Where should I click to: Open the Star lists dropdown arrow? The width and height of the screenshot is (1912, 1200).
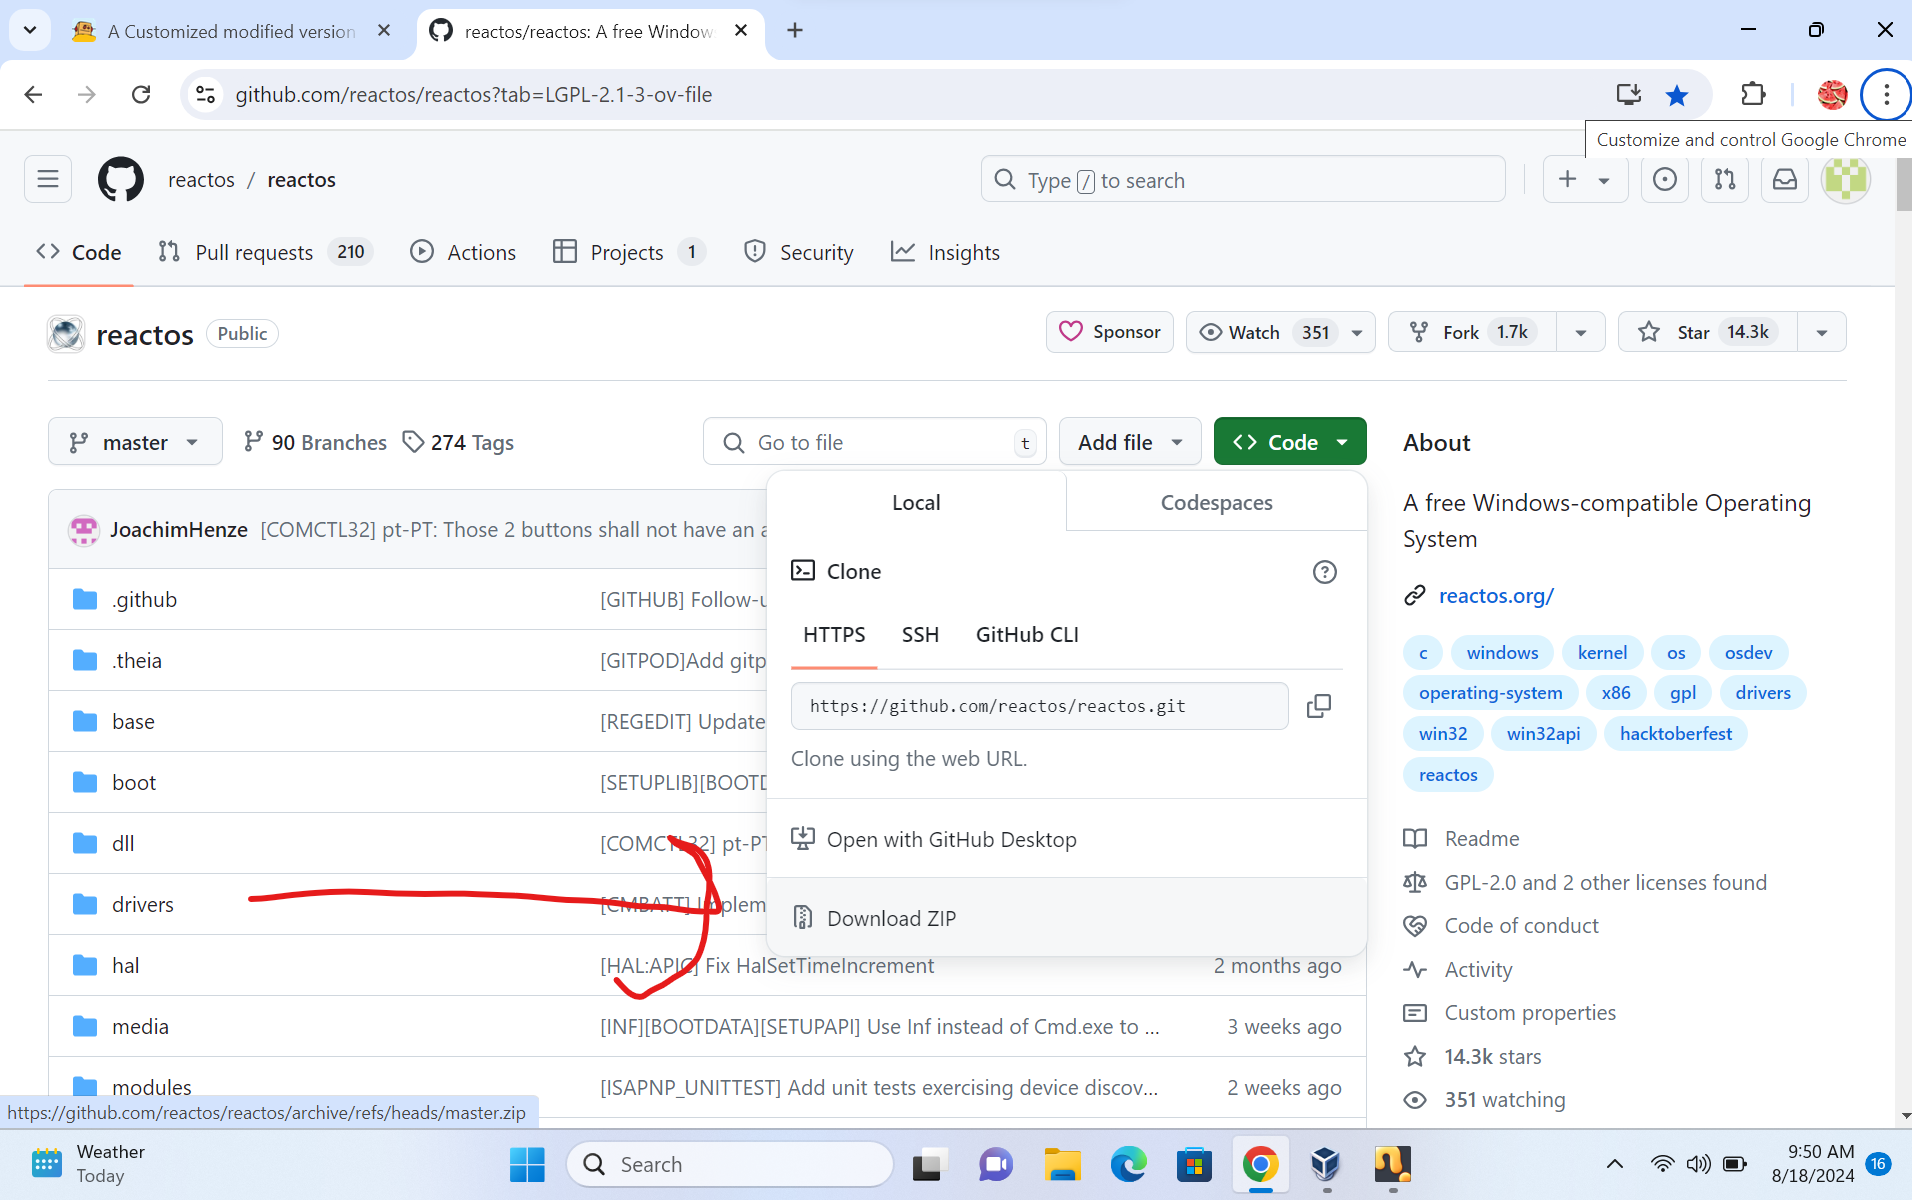click(1822, 332)
